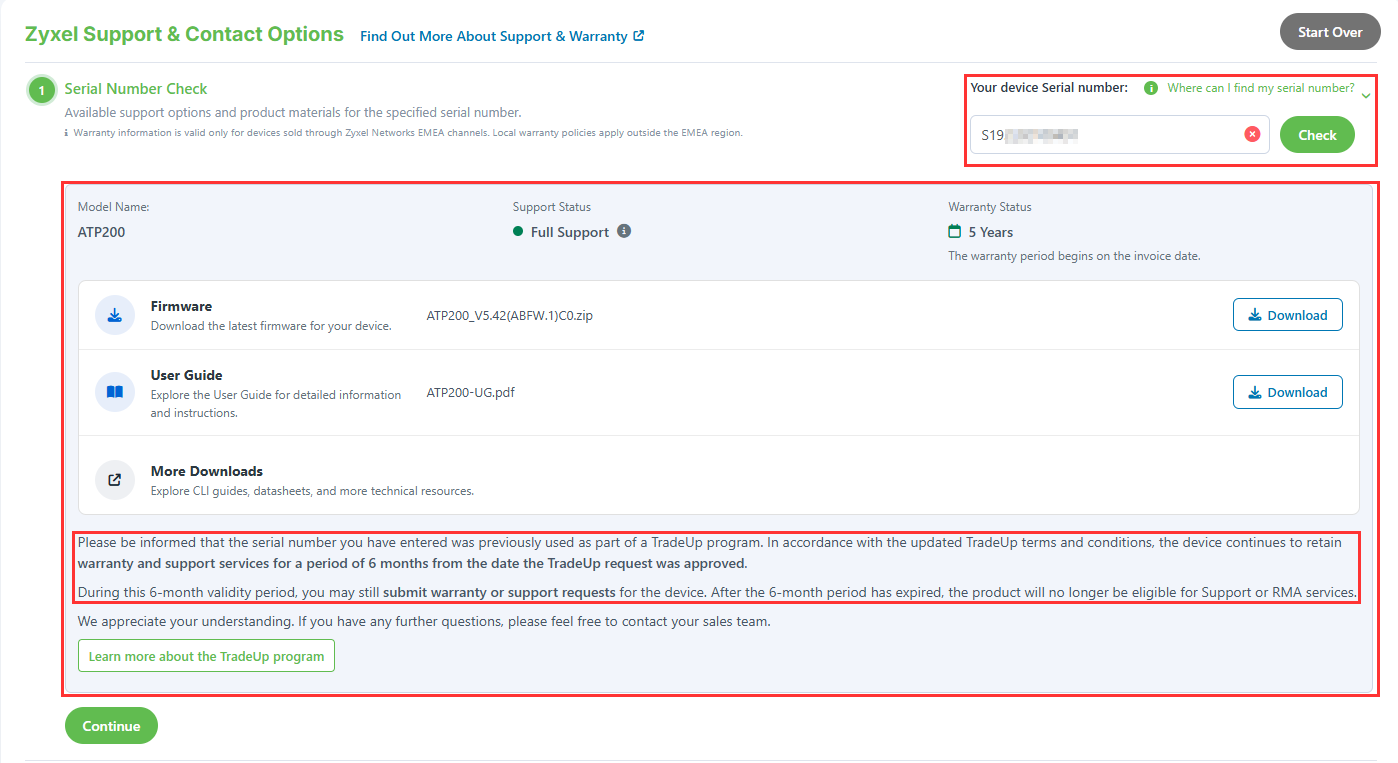
Task: Click the 'Support Status' label
Action: [x=552, y=207]
